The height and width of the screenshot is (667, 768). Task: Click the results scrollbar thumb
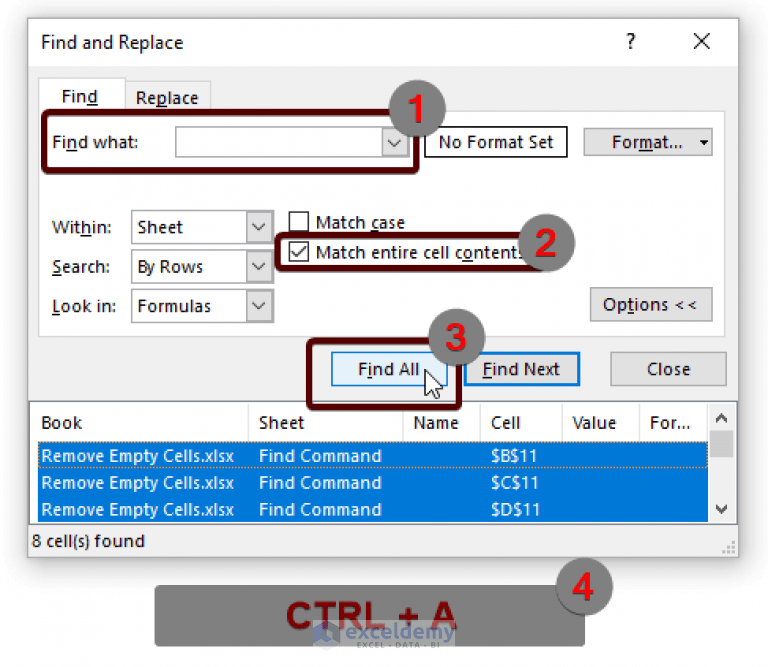[721, 444]
